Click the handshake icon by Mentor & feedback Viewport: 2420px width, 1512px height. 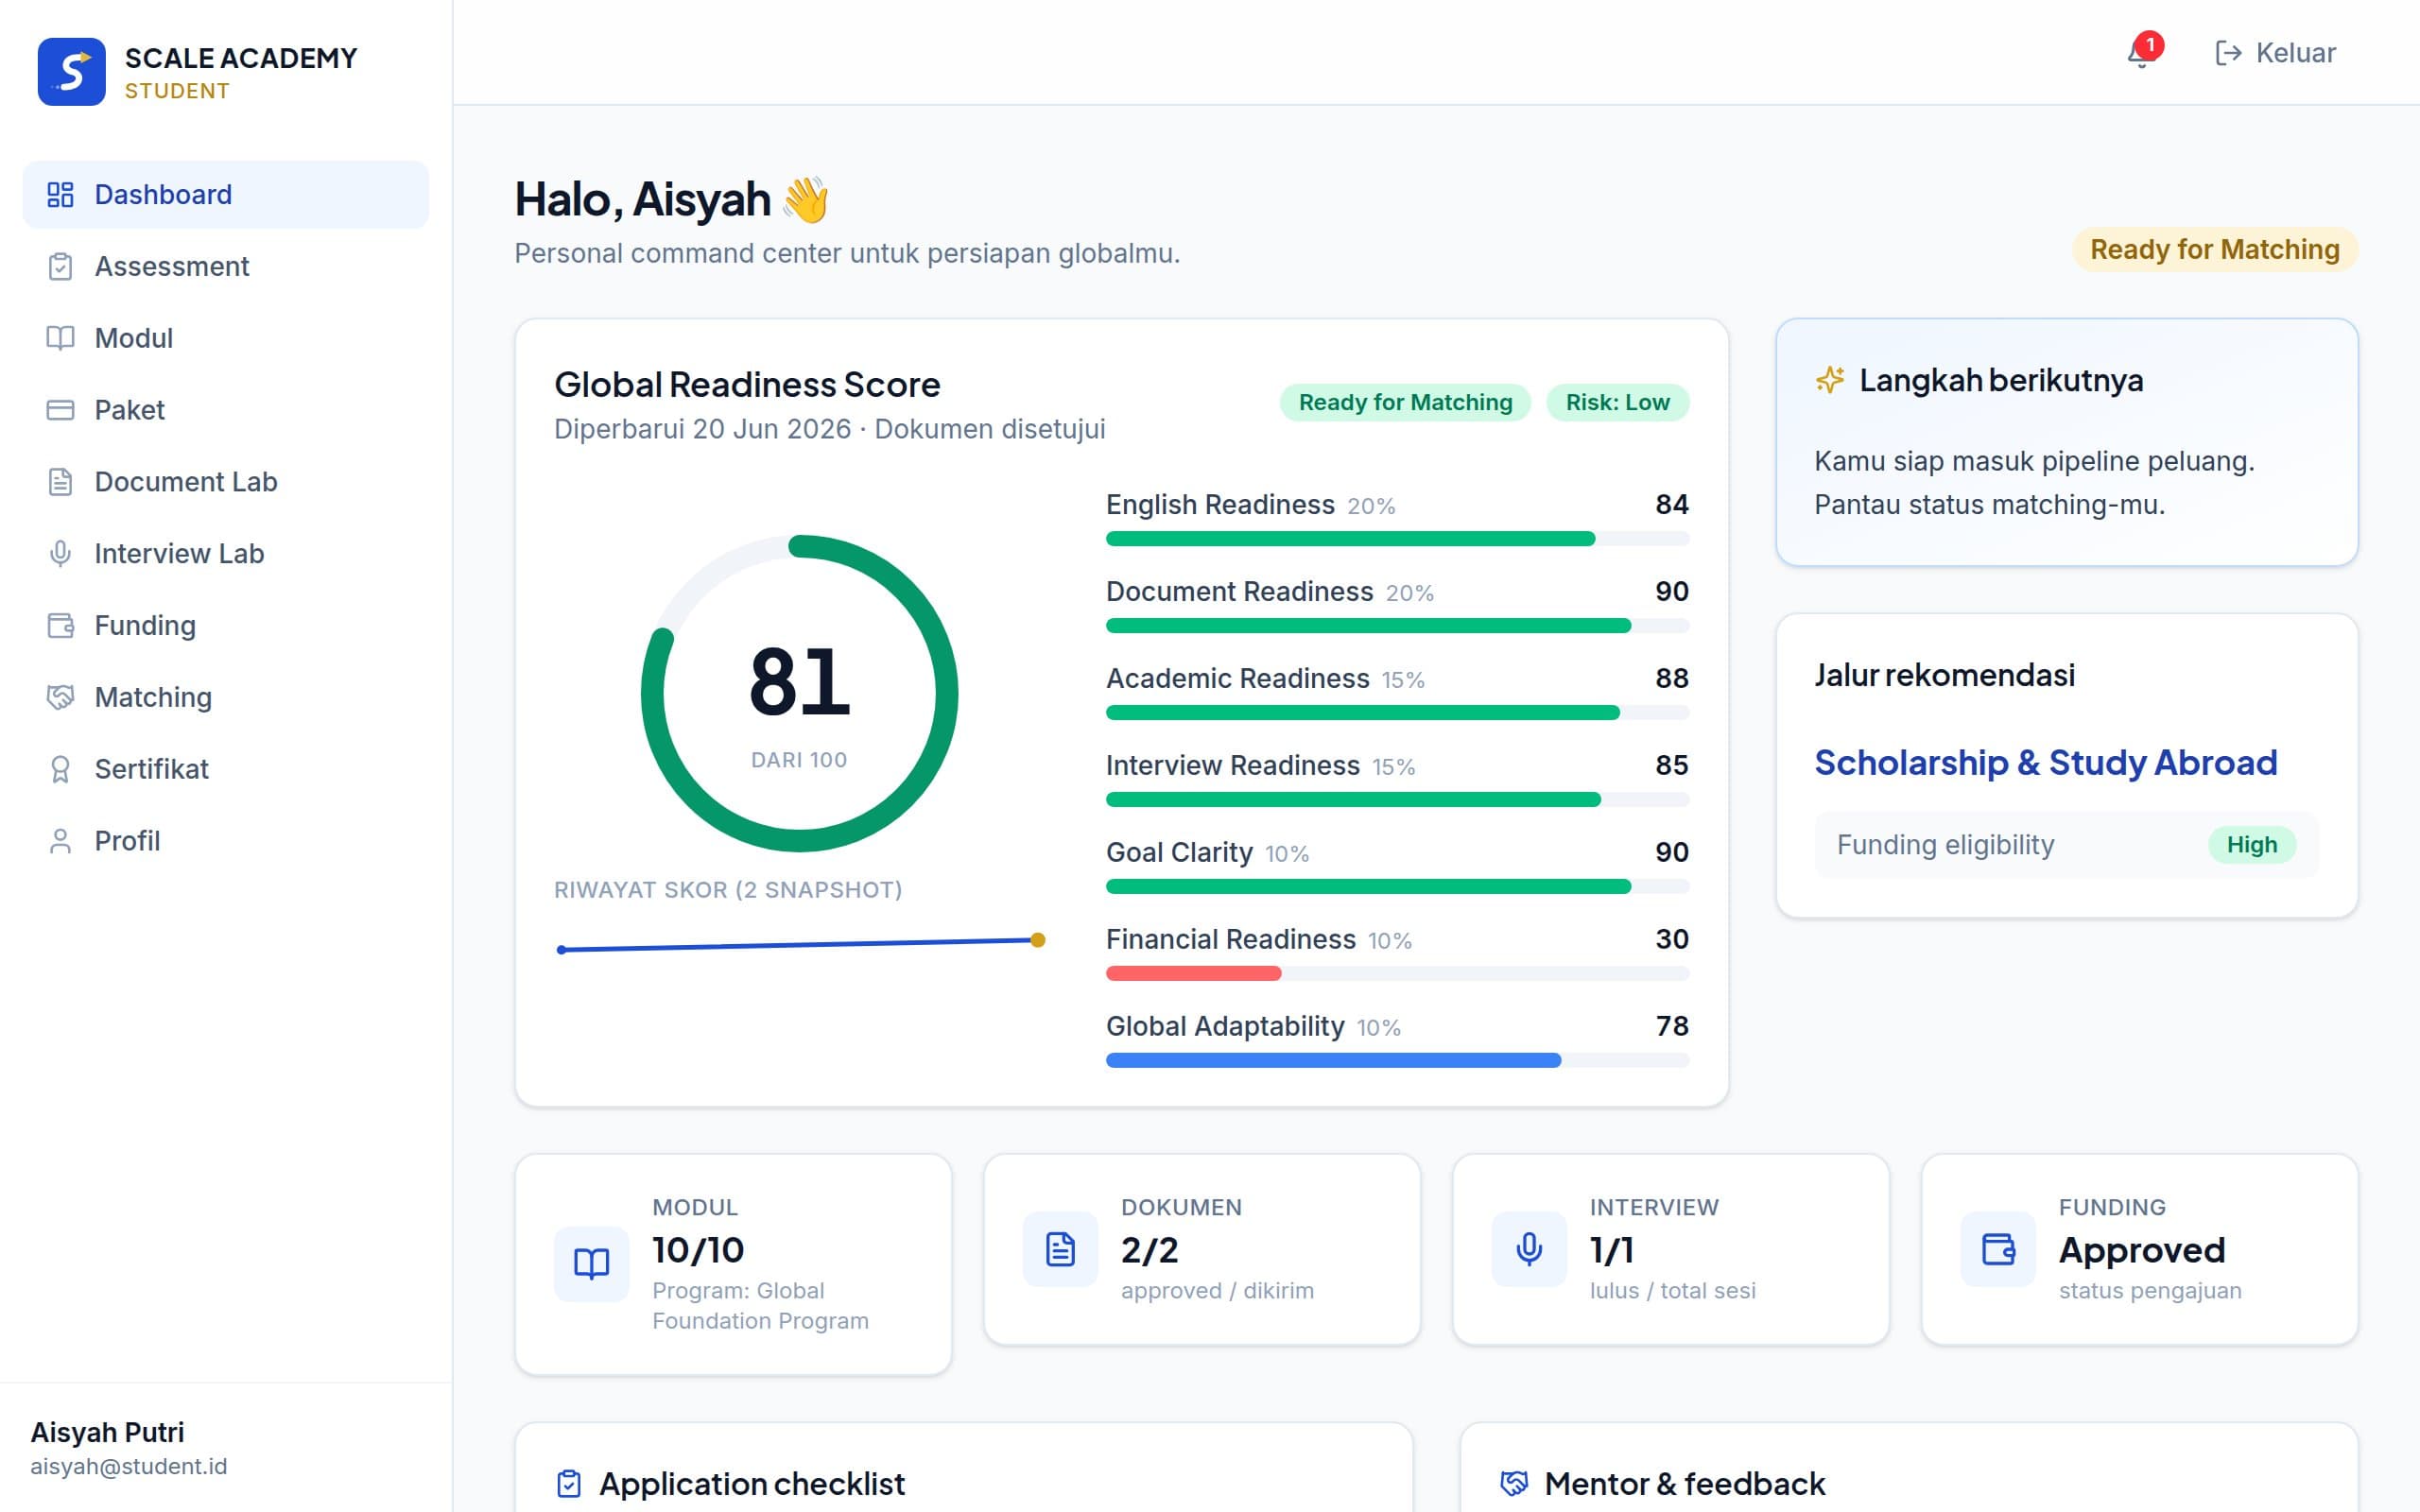click(1514, 1484)
